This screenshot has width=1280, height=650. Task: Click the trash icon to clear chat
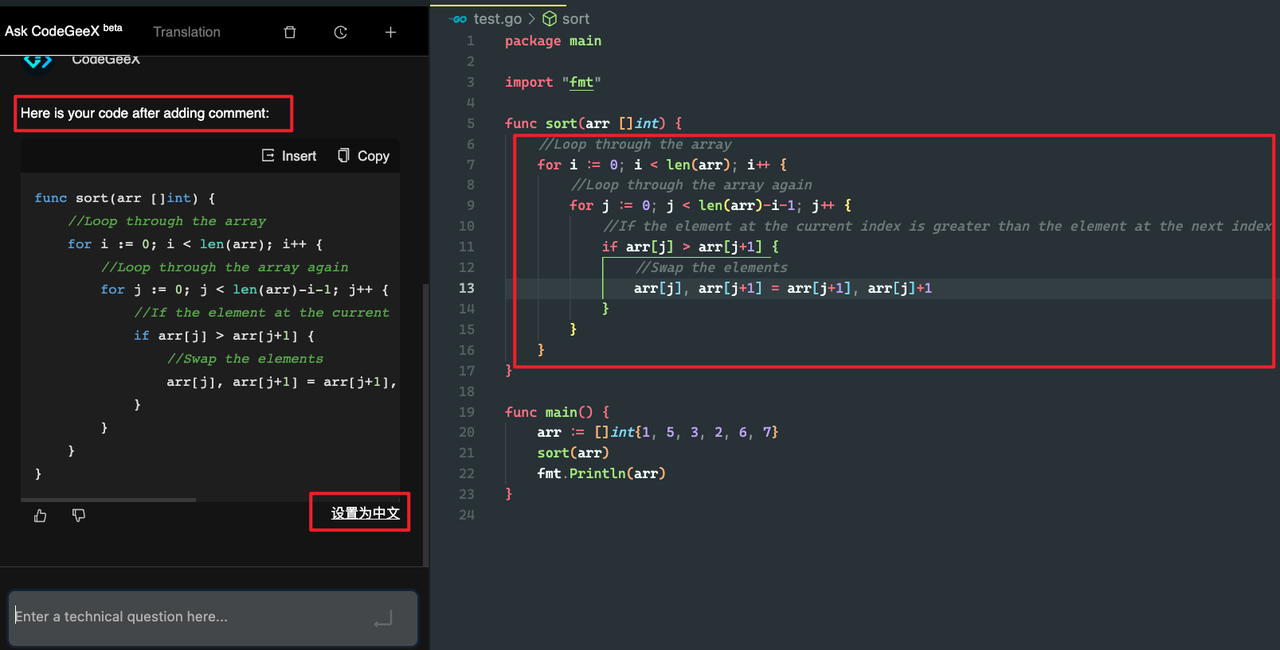pyautogui.click(x=290, y=32)
